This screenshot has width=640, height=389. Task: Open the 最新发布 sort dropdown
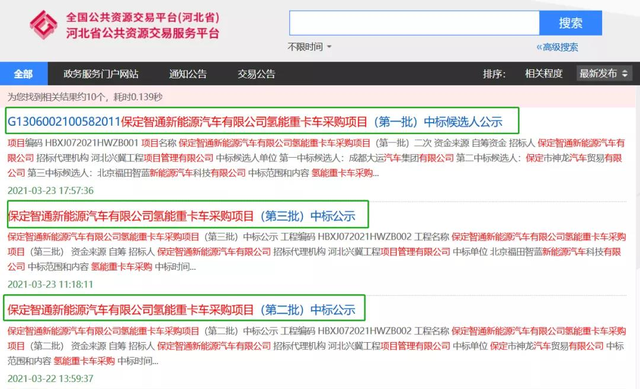pos(604,73)
